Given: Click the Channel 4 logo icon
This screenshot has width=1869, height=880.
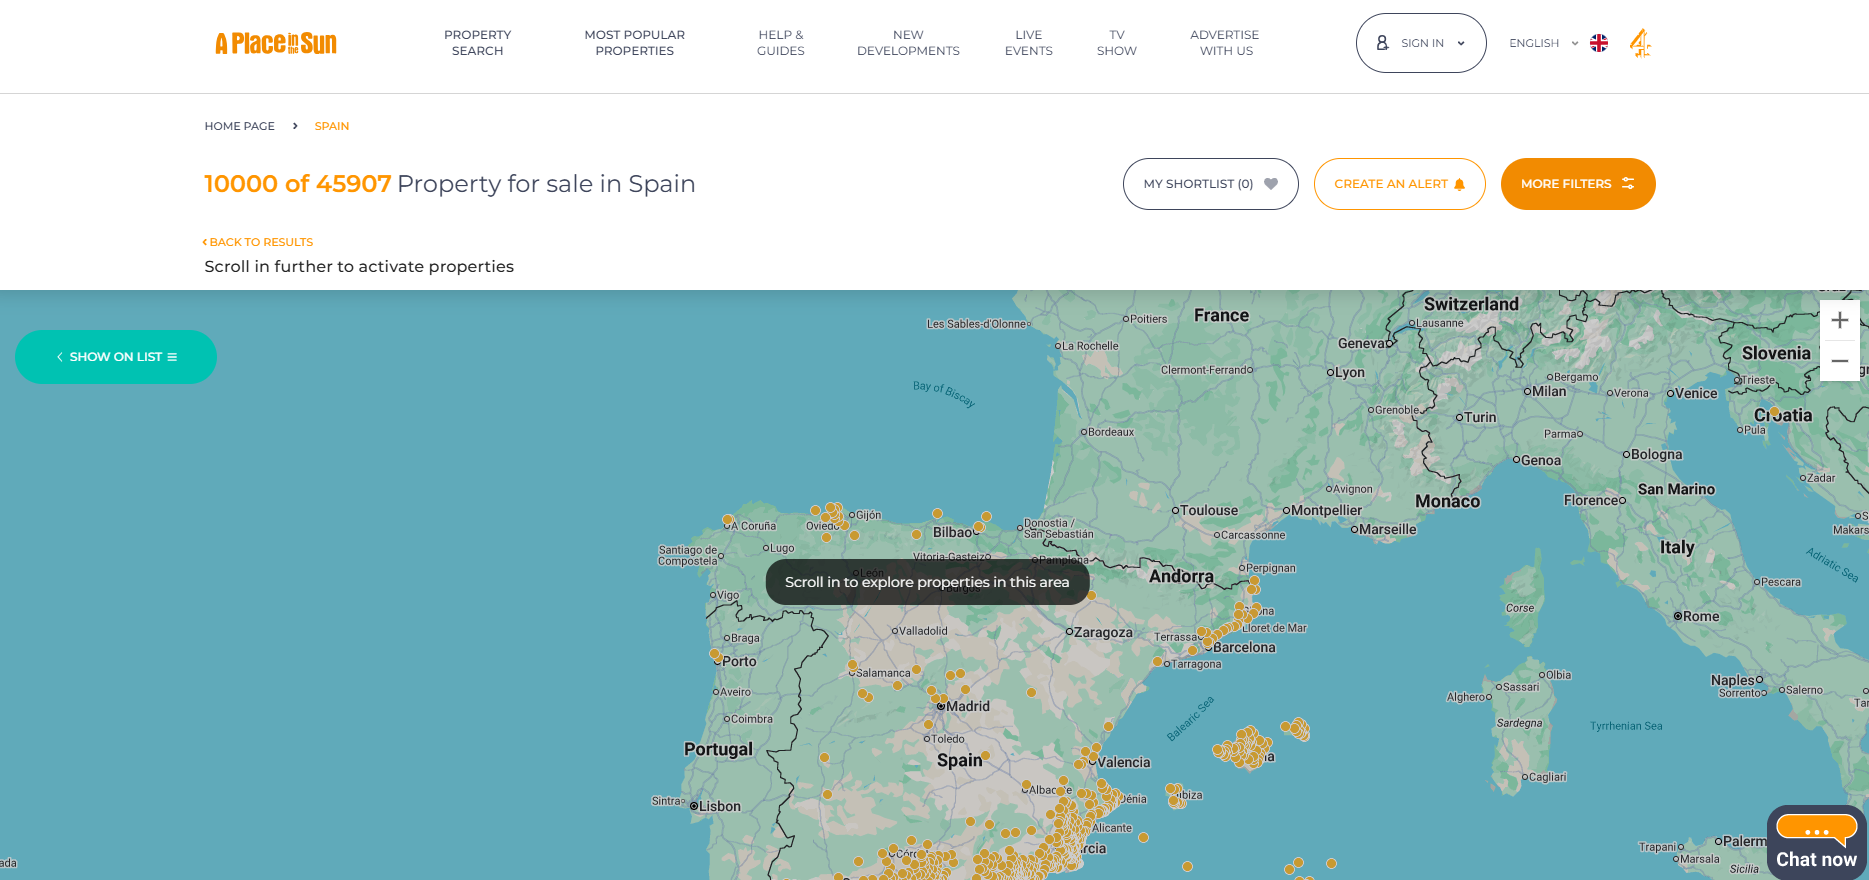Looking at the screenshot, I should pyautogui.click(x=1640, y=43).
